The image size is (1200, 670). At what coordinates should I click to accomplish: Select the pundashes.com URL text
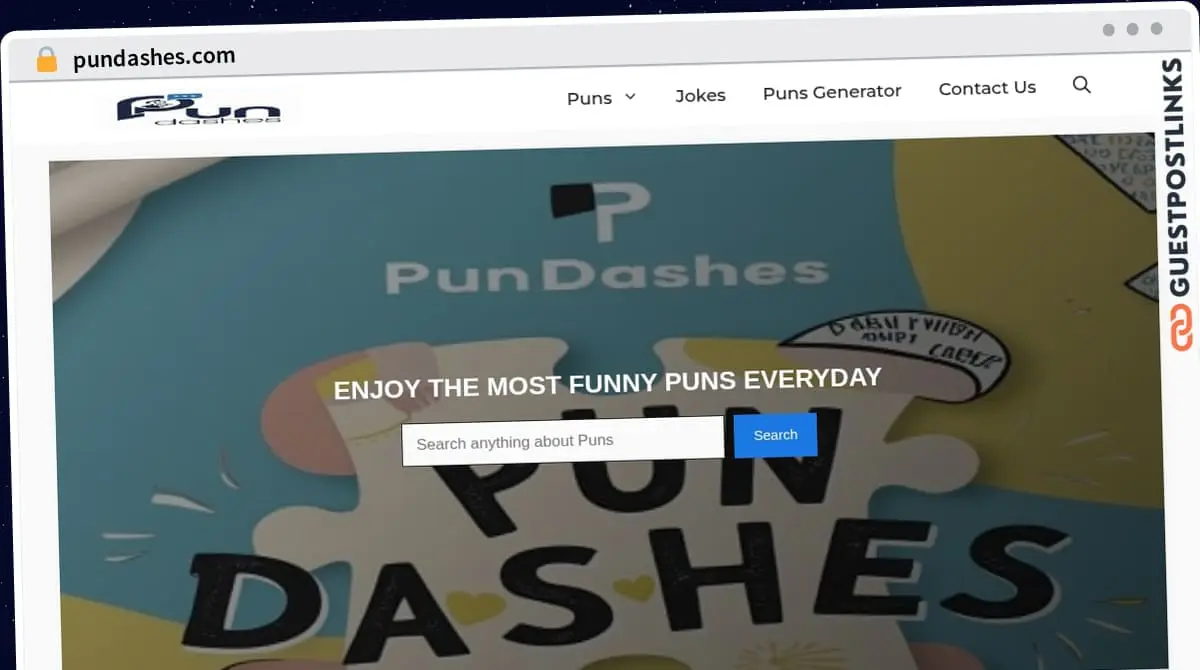click(154, 58)
